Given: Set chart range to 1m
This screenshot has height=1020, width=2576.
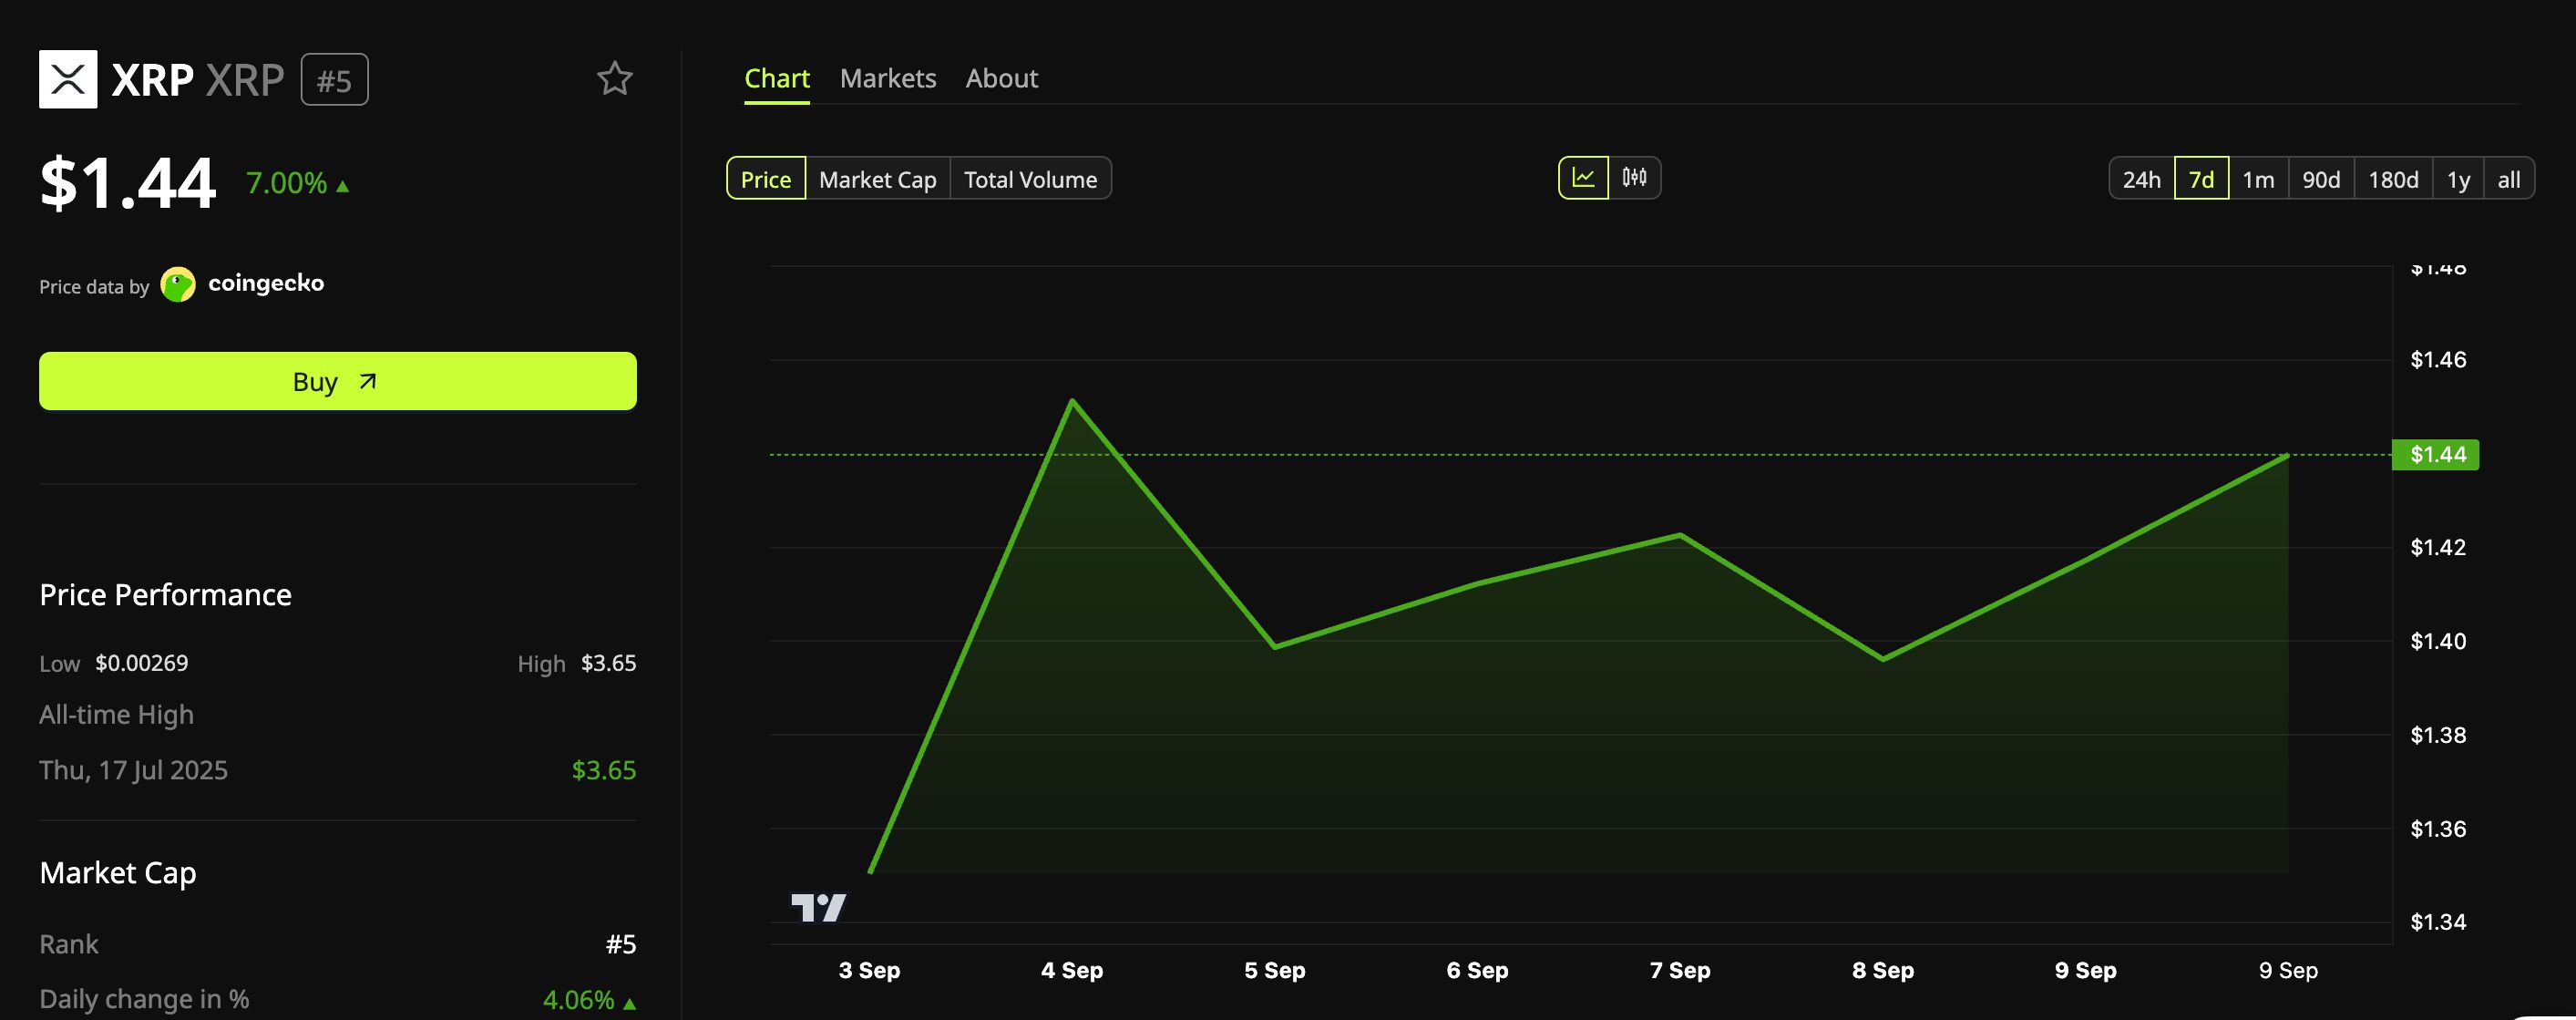Looking at the screenshot, I should (2259, 179).
